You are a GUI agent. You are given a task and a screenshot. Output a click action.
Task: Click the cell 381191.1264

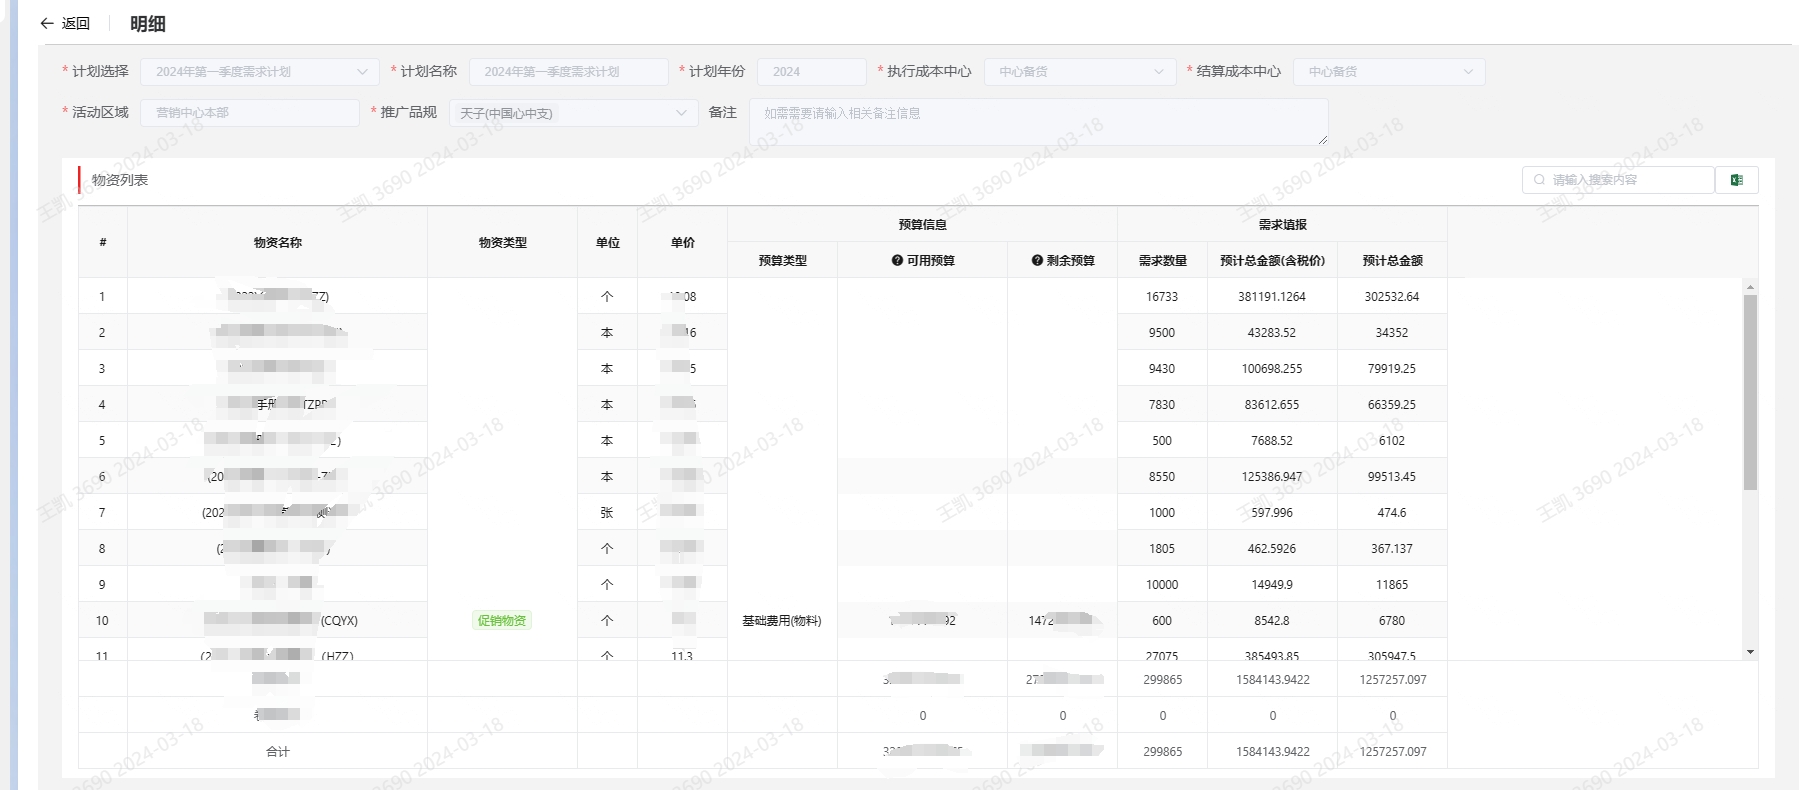1272,297
